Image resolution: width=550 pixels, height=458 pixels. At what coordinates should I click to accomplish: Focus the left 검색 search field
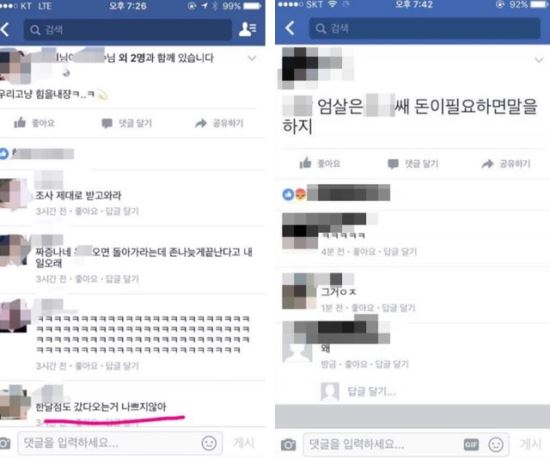pyautogui.click(x=128, y=30)
